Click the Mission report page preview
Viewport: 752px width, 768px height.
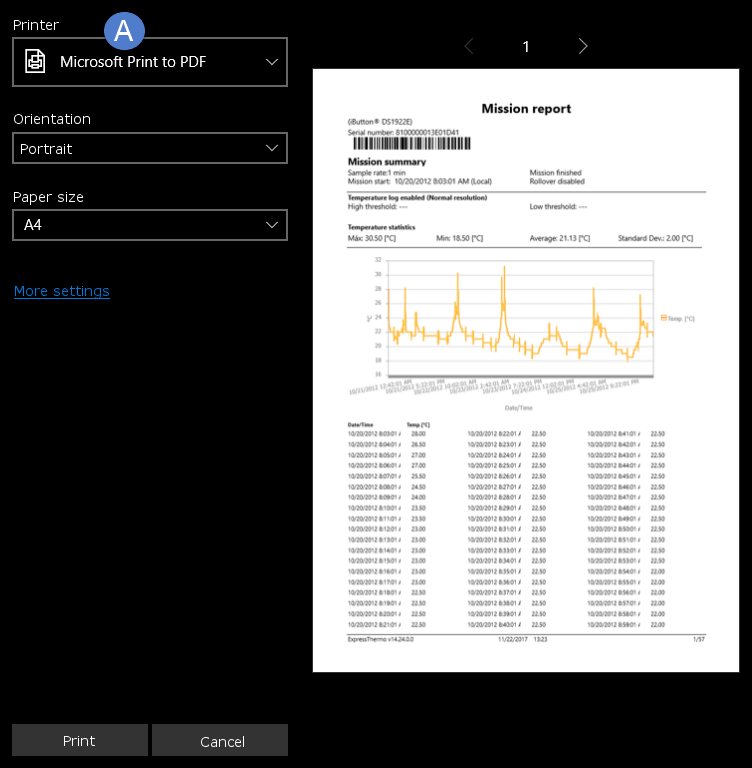coord(526,370)
